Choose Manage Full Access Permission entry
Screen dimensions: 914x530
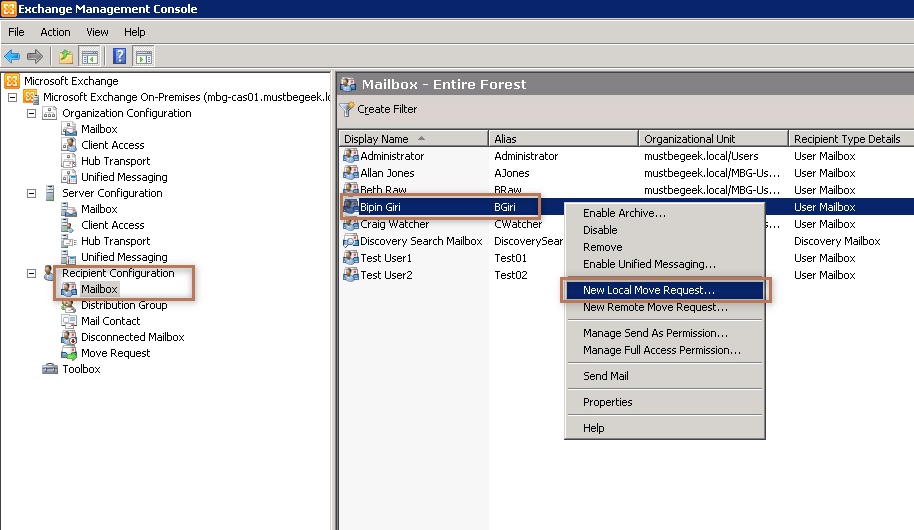[x=665, y=350]
